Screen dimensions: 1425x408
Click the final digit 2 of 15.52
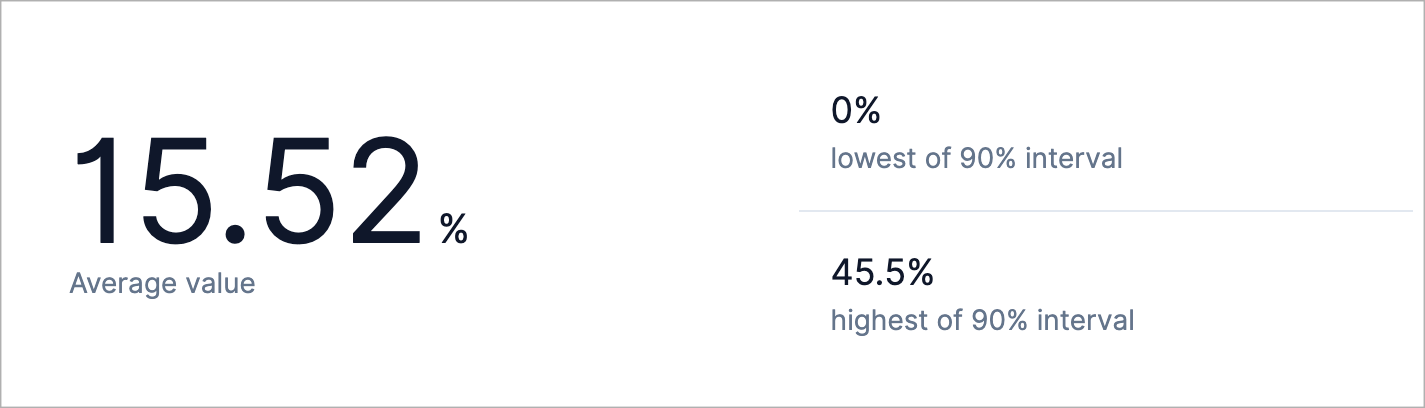[383, 189]
